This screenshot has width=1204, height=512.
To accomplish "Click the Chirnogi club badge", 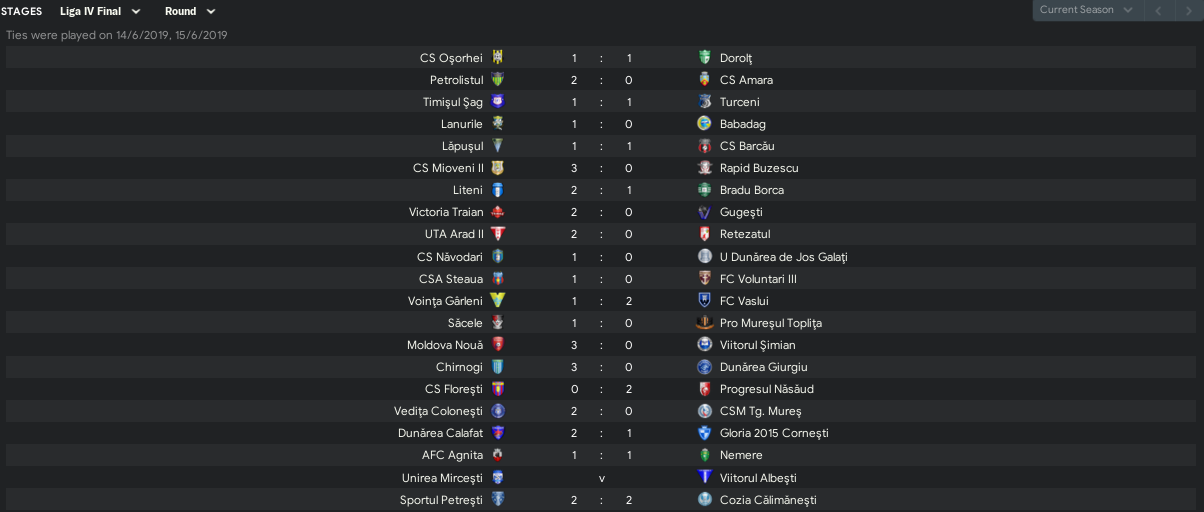I will point(497,367).
